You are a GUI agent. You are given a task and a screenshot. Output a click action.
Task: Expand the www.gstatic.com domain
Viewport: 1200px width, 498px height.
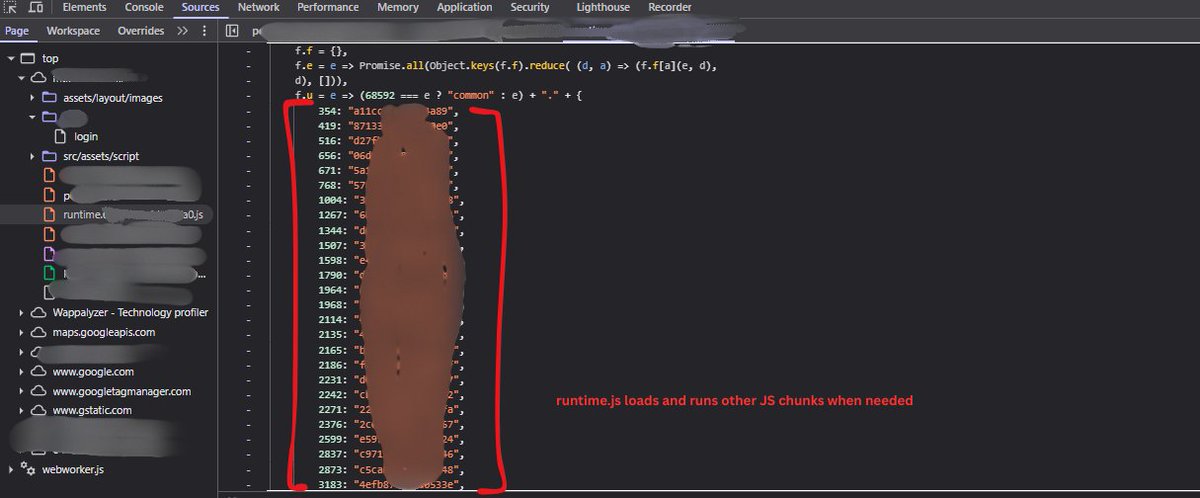[22, 410]
